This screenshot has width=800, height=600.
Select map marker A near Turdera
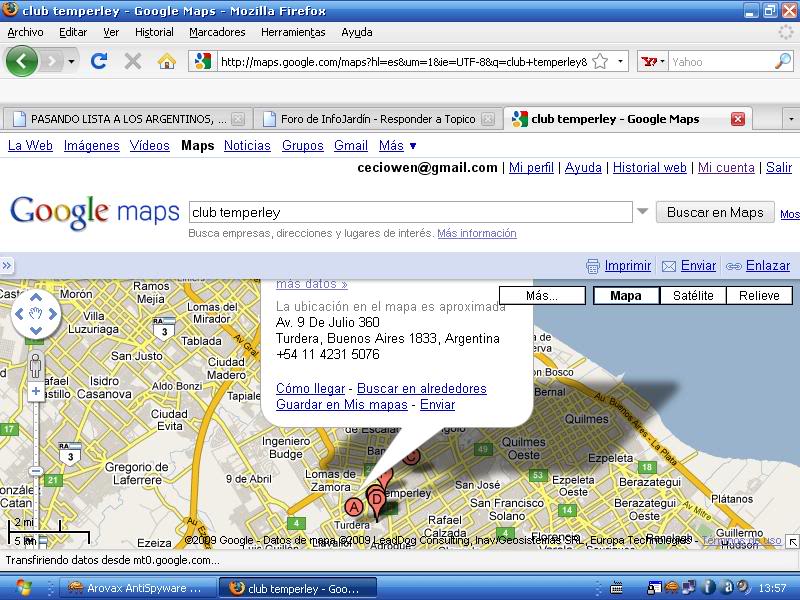click(x=353, y=507)
